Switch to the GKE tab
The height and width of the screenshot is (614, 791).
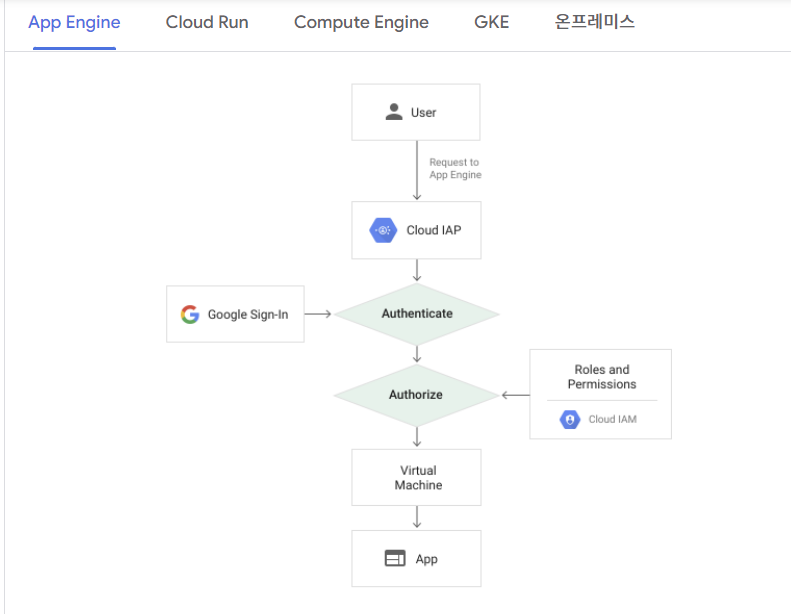click(x=491, y=22)
